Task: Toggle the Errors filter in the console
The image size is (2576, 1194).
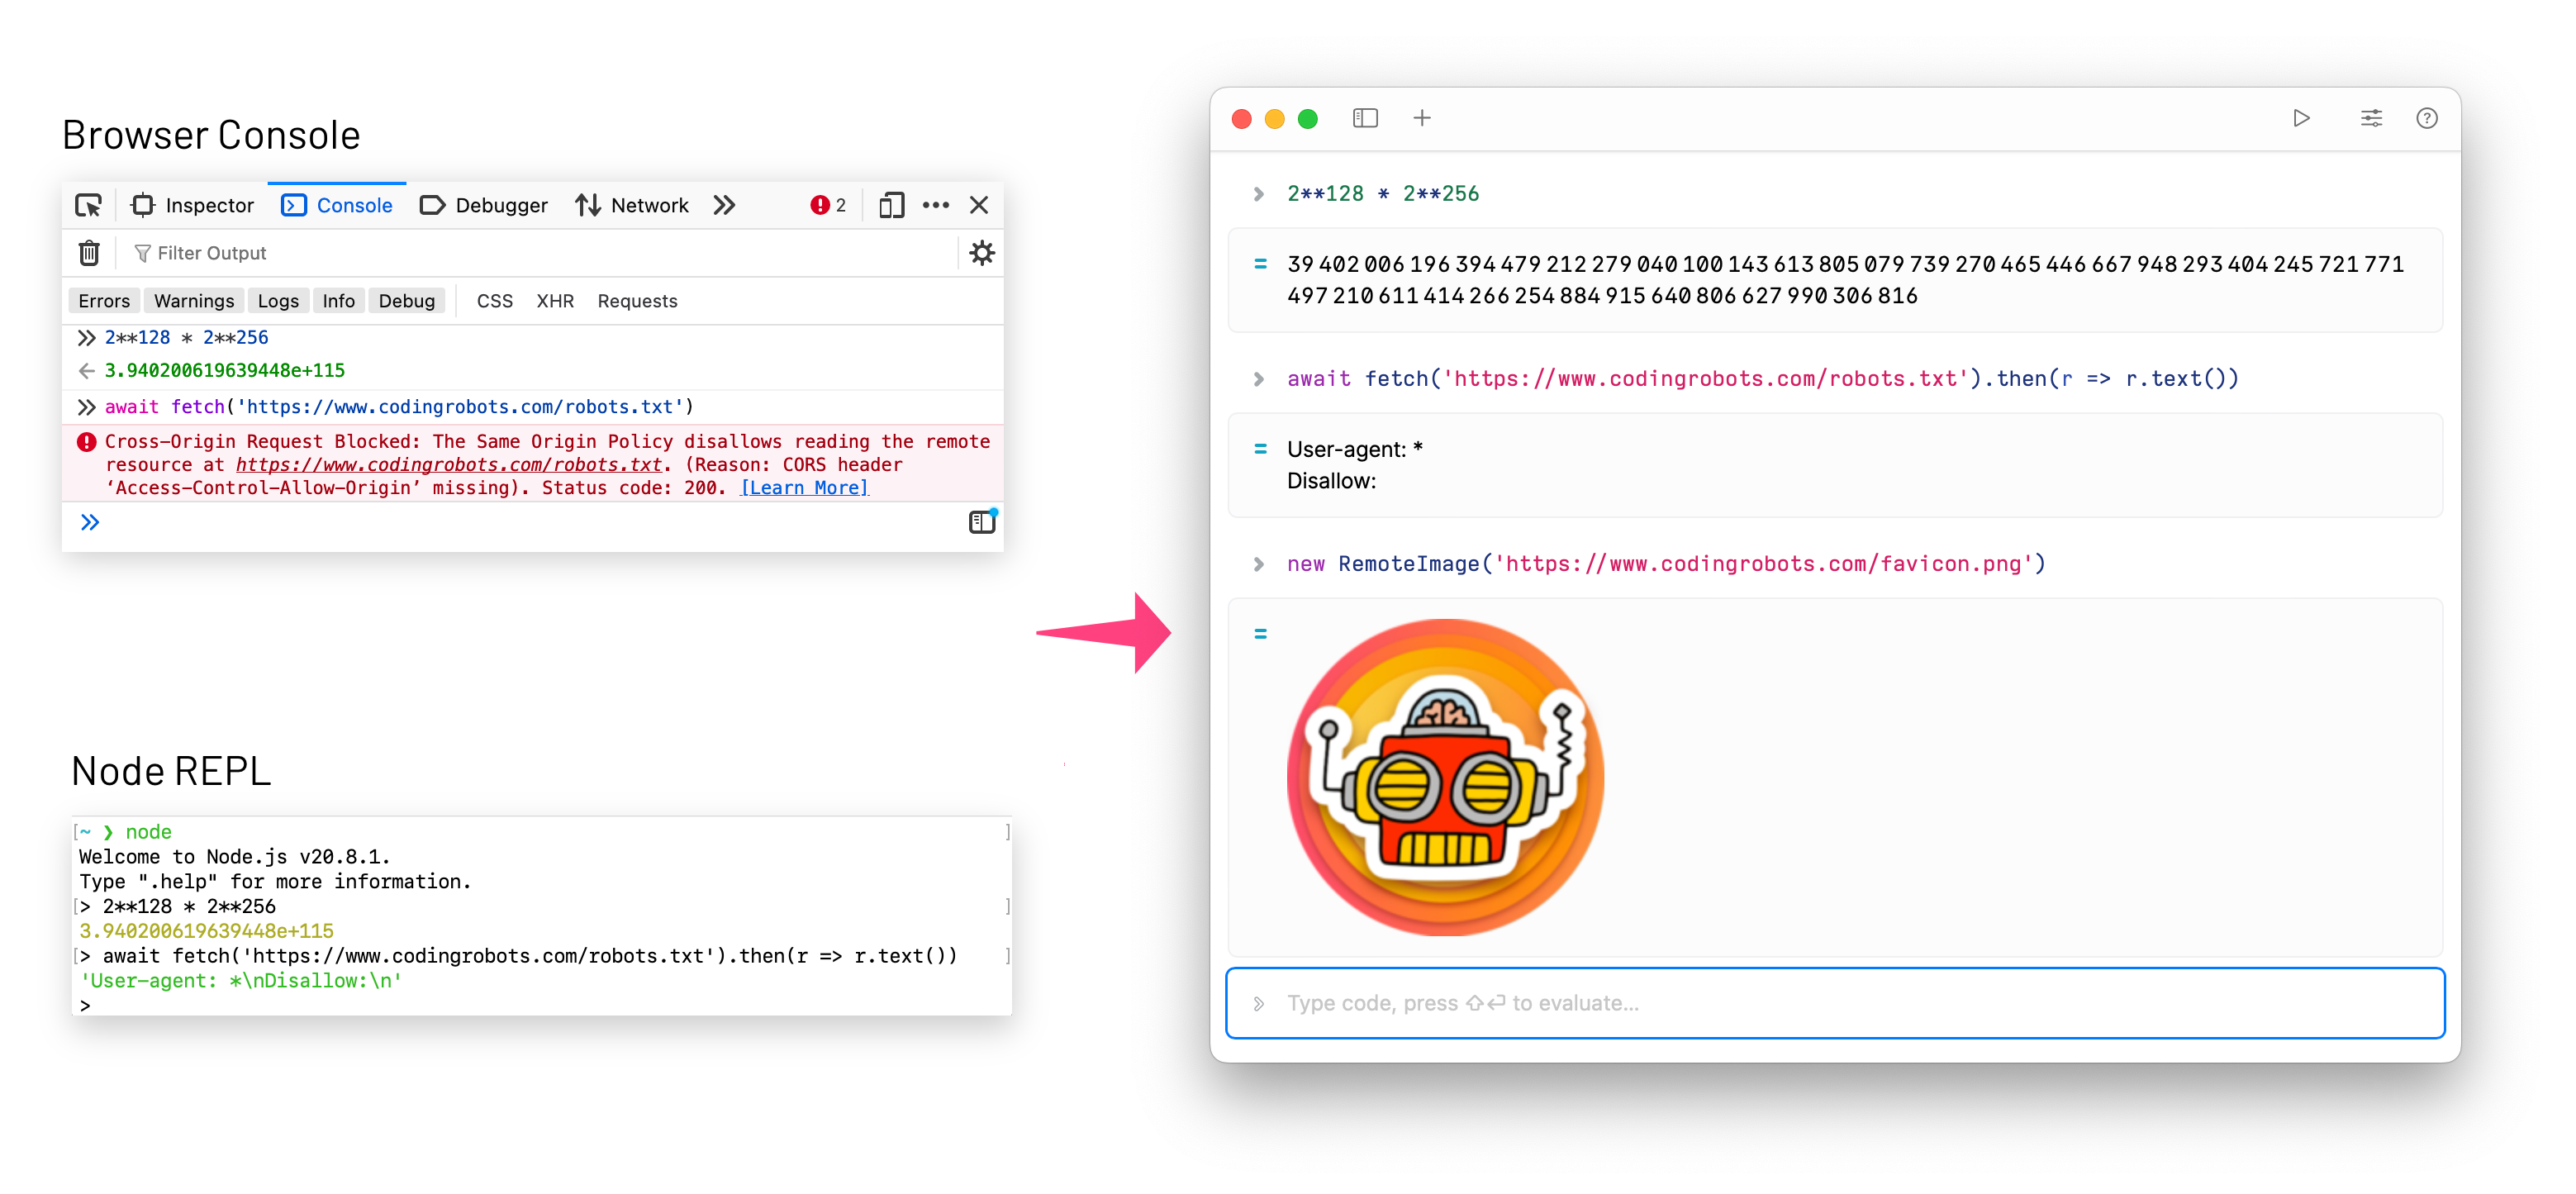Action: click(103, 300)
